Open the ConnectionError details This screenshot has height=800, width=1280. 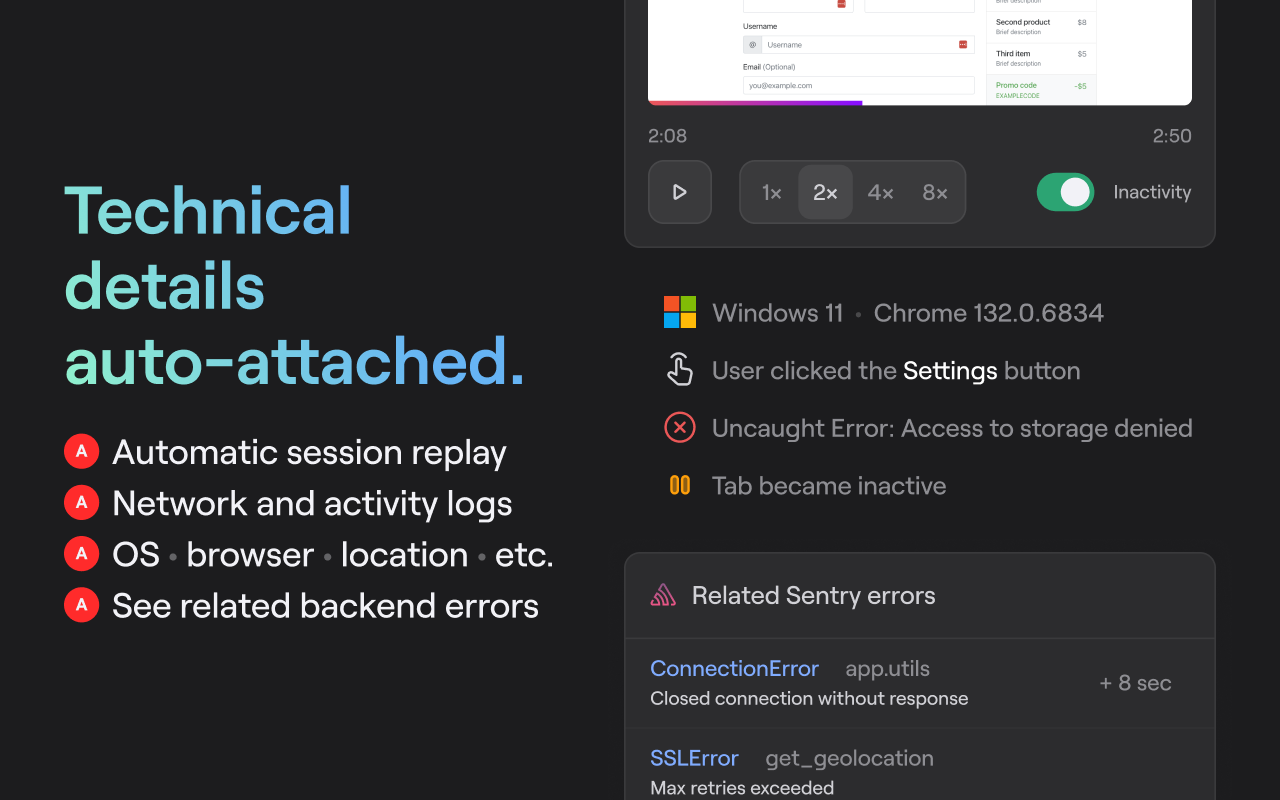(734, 668)
